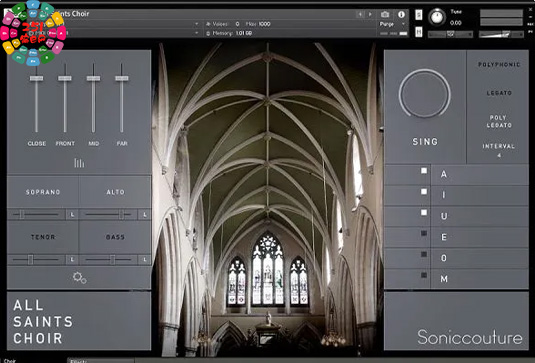Turn the Tune knob
Image resolution: width=535 pixels, height=363 pixels.
(x=437, y=17)
